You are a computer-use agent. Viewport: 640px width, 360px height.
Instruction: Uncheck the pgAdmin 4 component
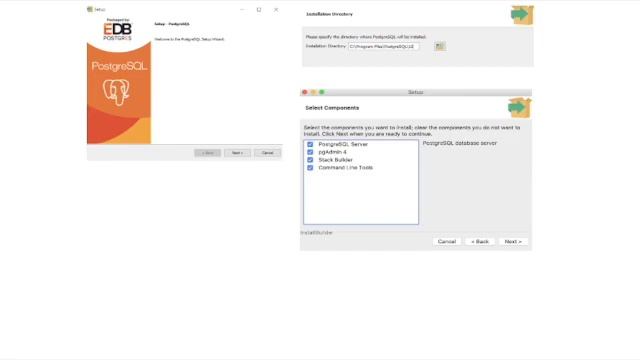pyautogui.click(x=310, y=152)
